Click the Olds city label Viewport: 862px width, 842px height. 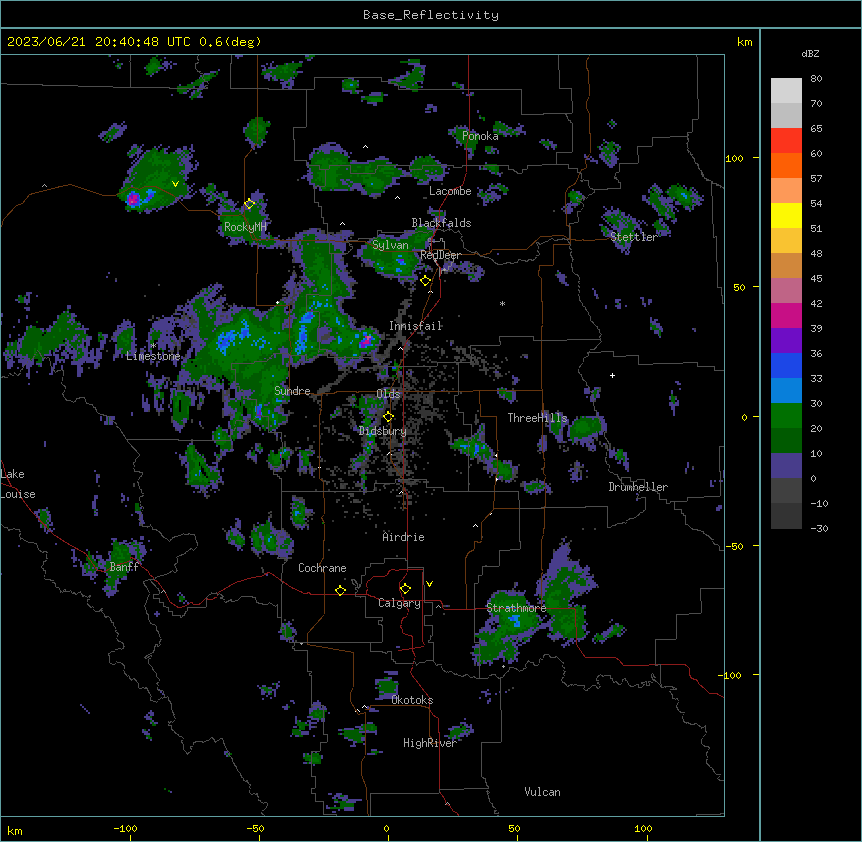click(388, 394)
